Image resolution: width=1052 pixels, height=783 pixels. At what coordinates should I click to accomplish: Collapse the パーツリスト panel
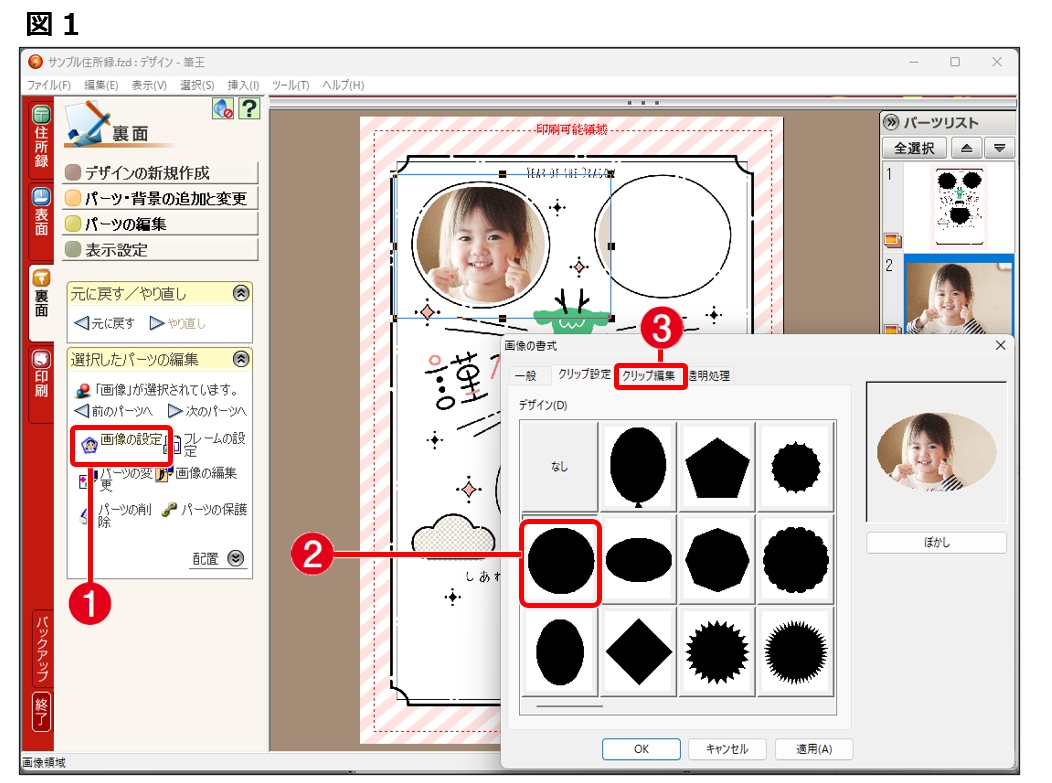click(891, 123)
